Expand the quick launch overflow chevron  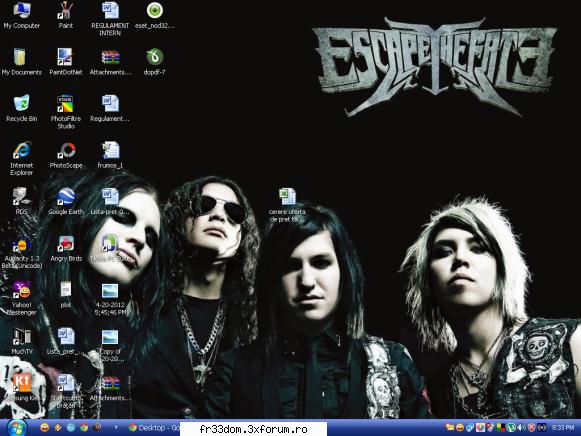click(116, 428)
